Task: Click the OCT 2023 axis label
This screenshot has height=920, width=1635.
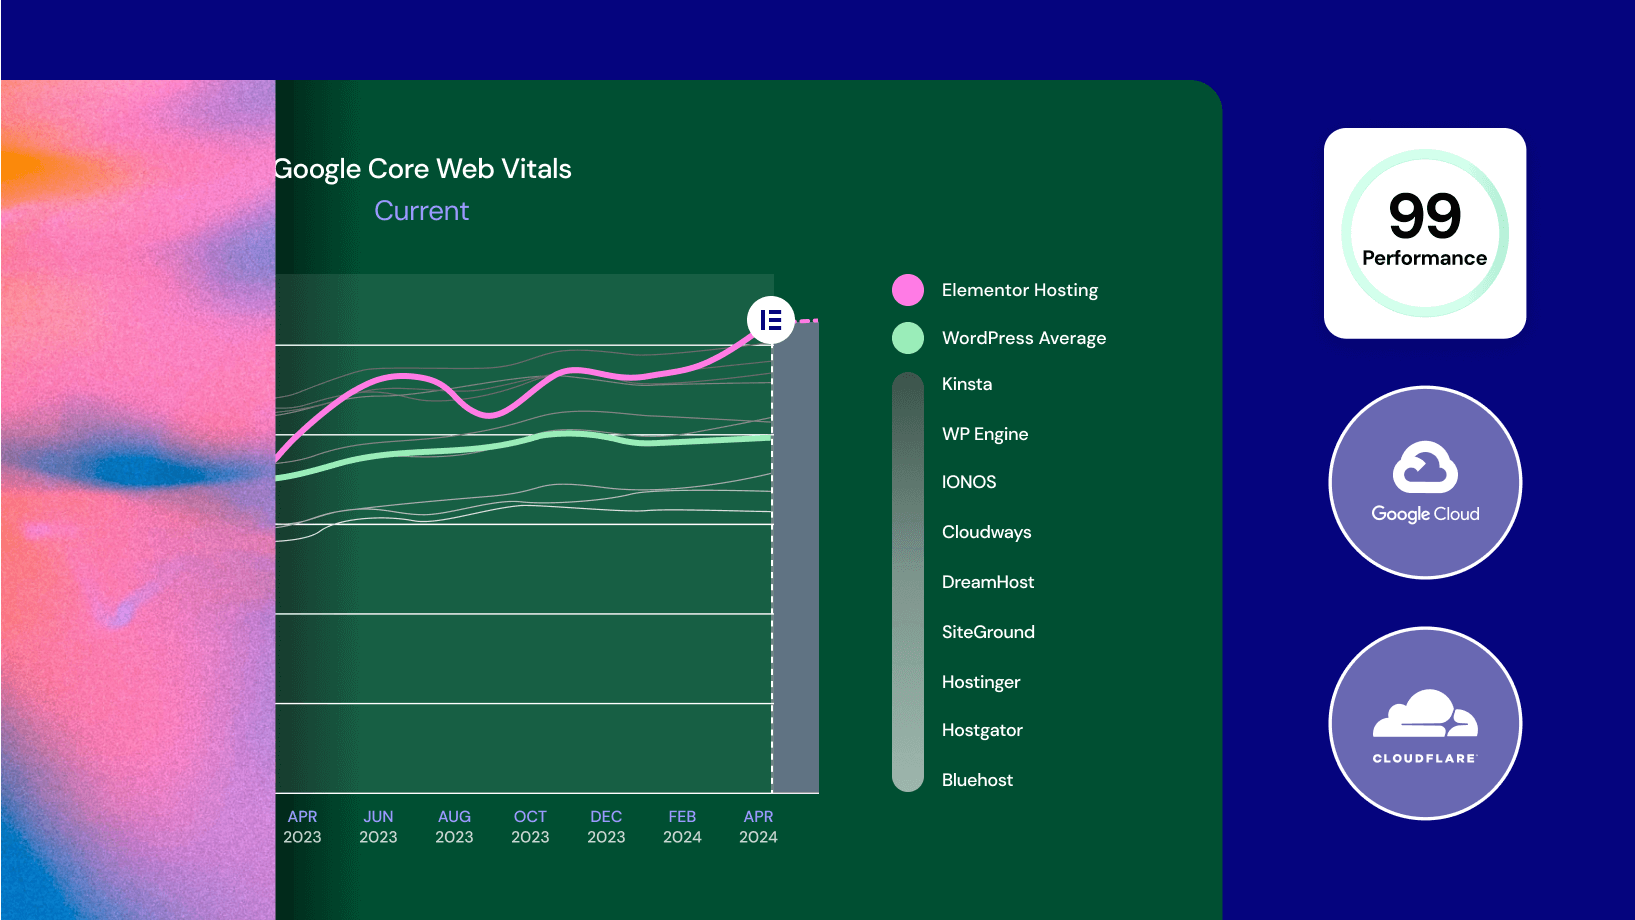Action: coord(530,827)
